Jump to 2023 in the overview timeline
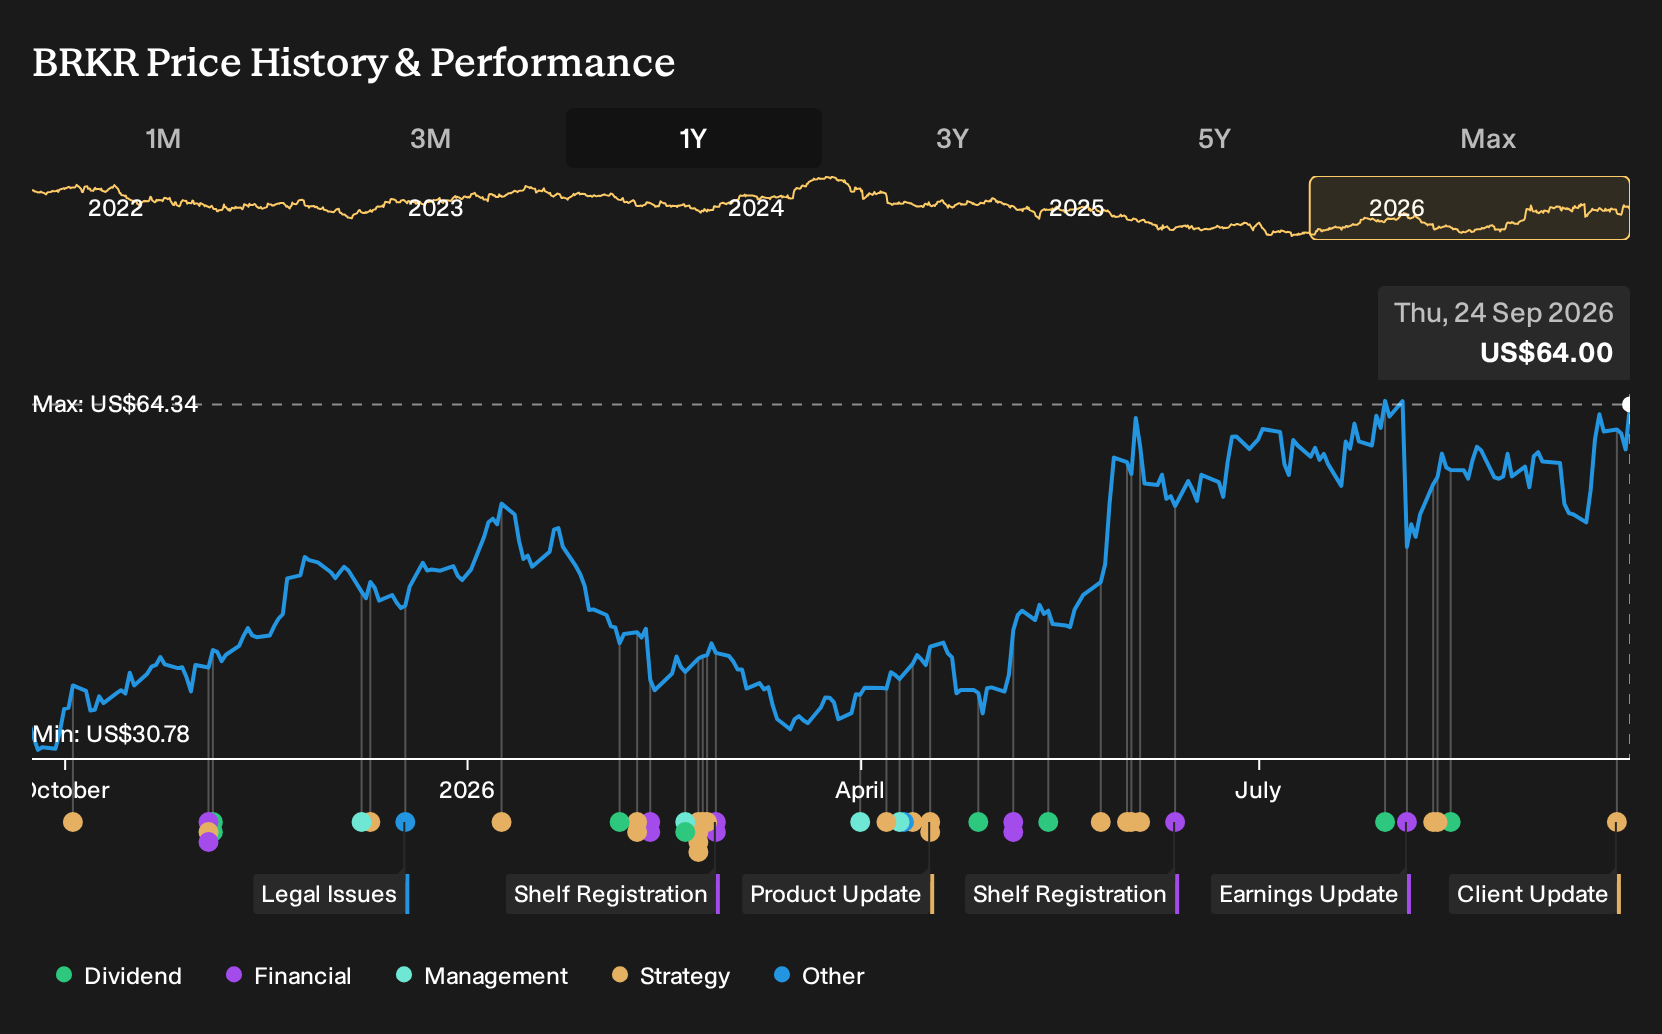The height and width of the screenshot is (1034, 1662). 436,208
